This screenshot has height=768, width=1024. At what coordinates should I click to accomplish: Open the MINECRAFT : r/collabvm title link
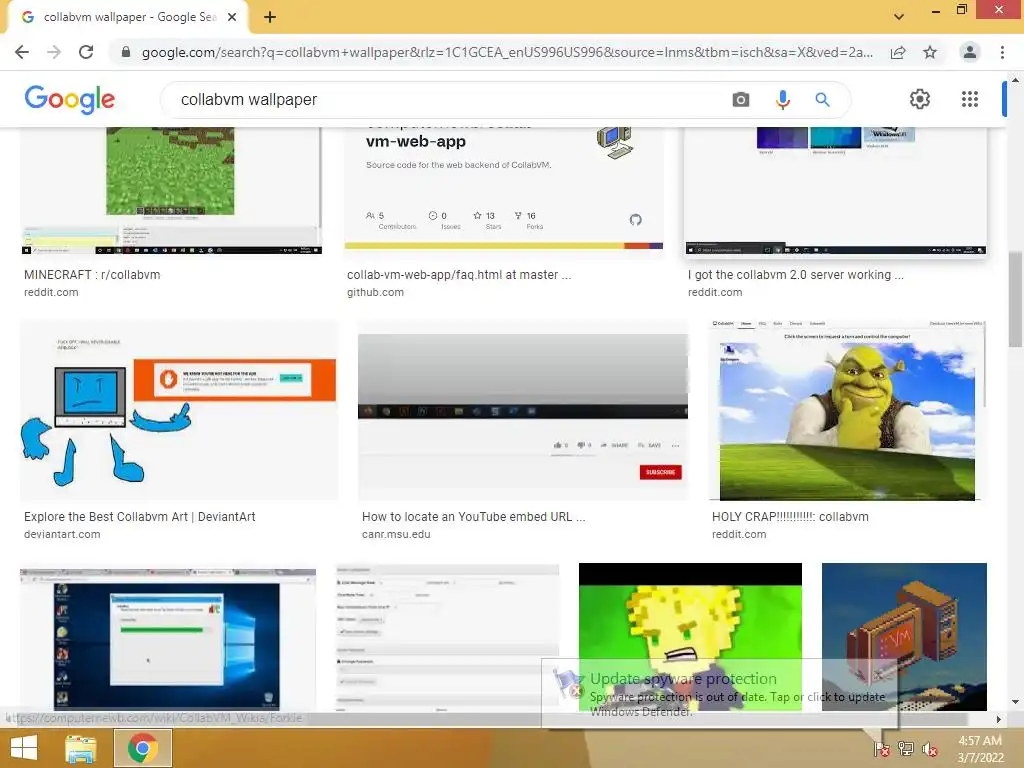92,275
